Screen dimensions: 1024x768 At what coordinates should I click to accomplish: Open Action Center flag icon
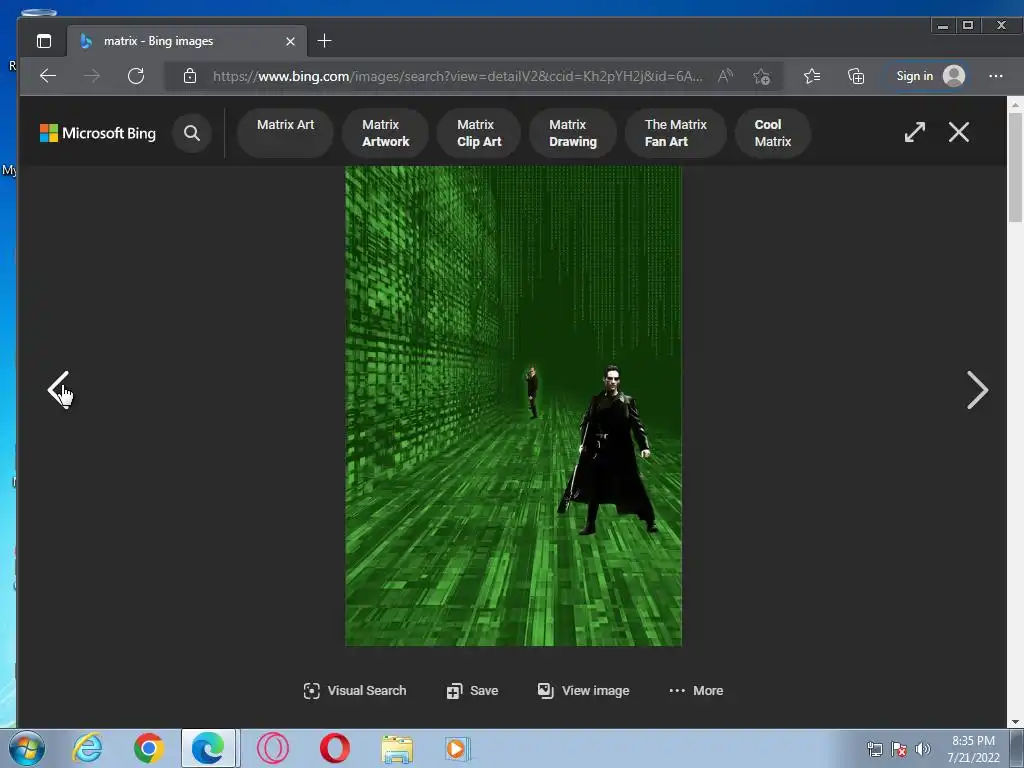(899, 749)
